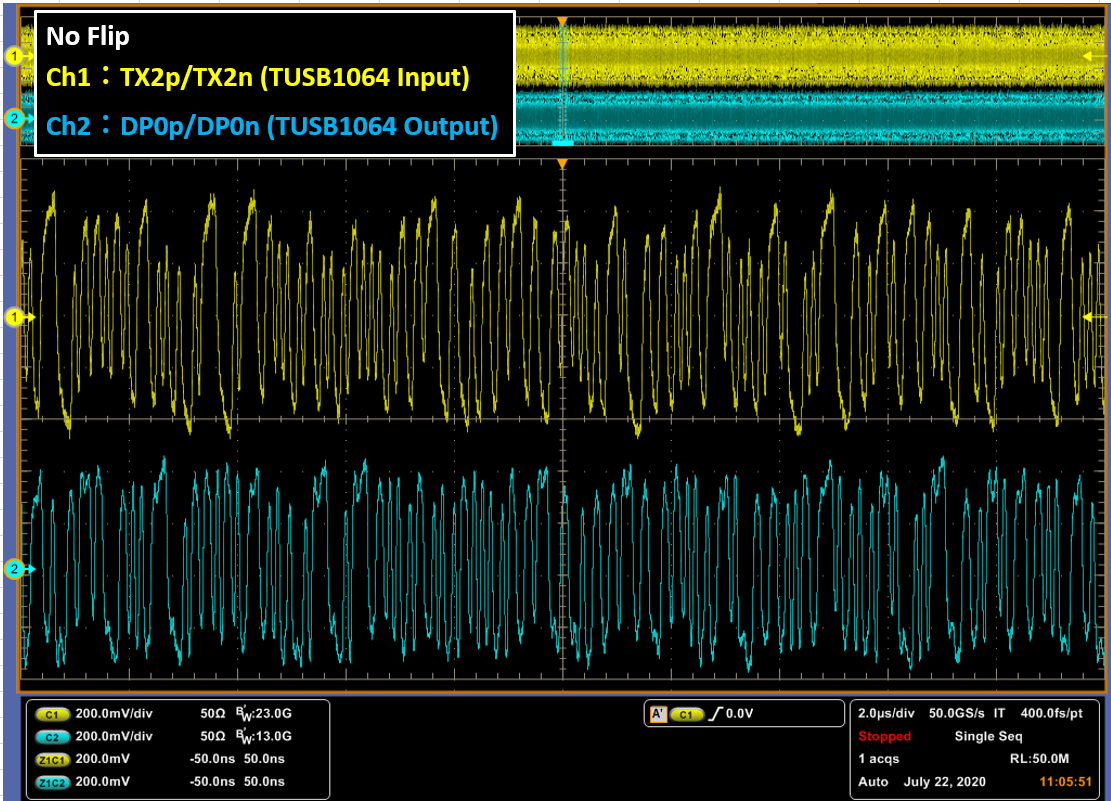Click the C1 trigger source badge
The width and height of the screenshot is (1111, 801).
(x=686, y=714)
